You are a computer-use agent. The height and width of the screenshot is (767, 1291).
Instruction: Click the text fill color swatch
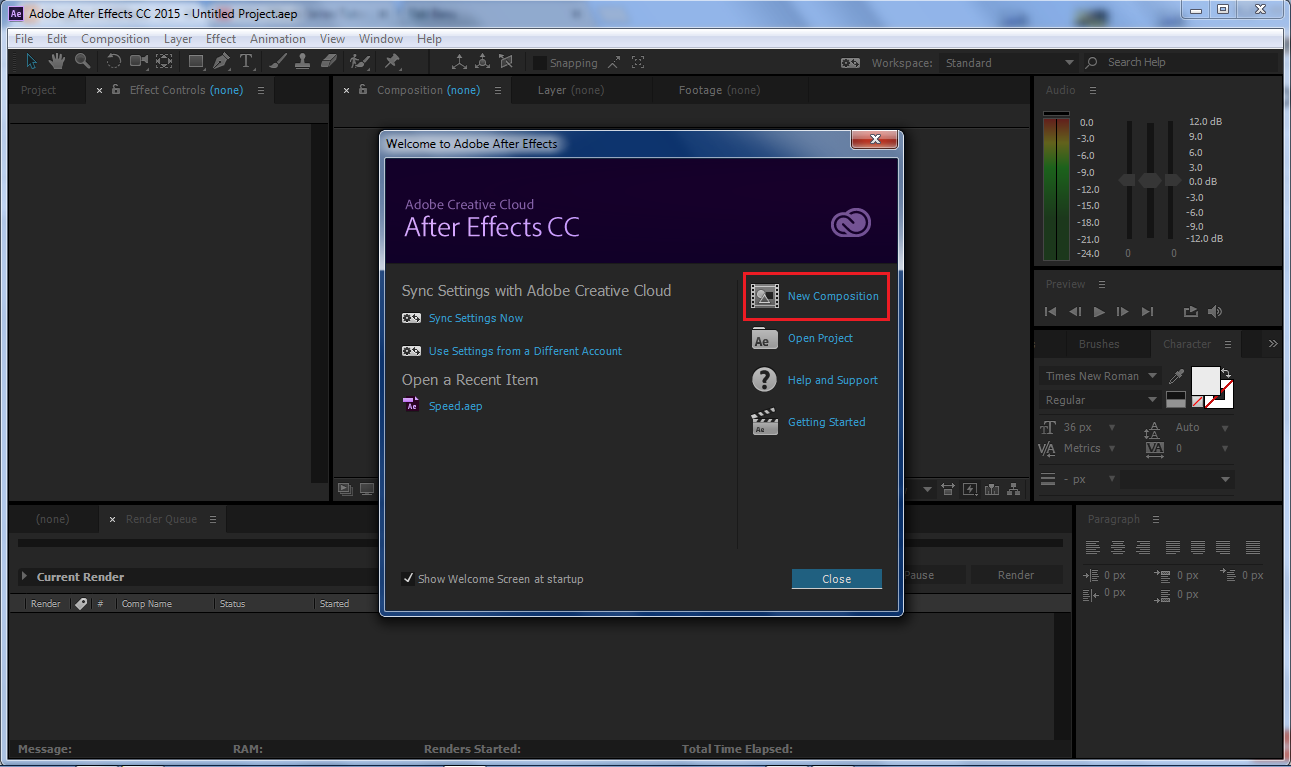1206,380
